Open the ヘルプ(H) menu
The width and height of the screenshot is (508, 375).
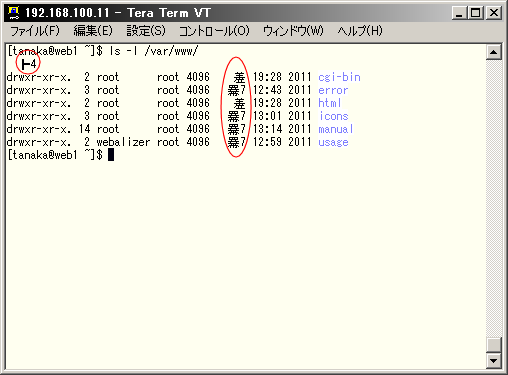pos(360,31)
